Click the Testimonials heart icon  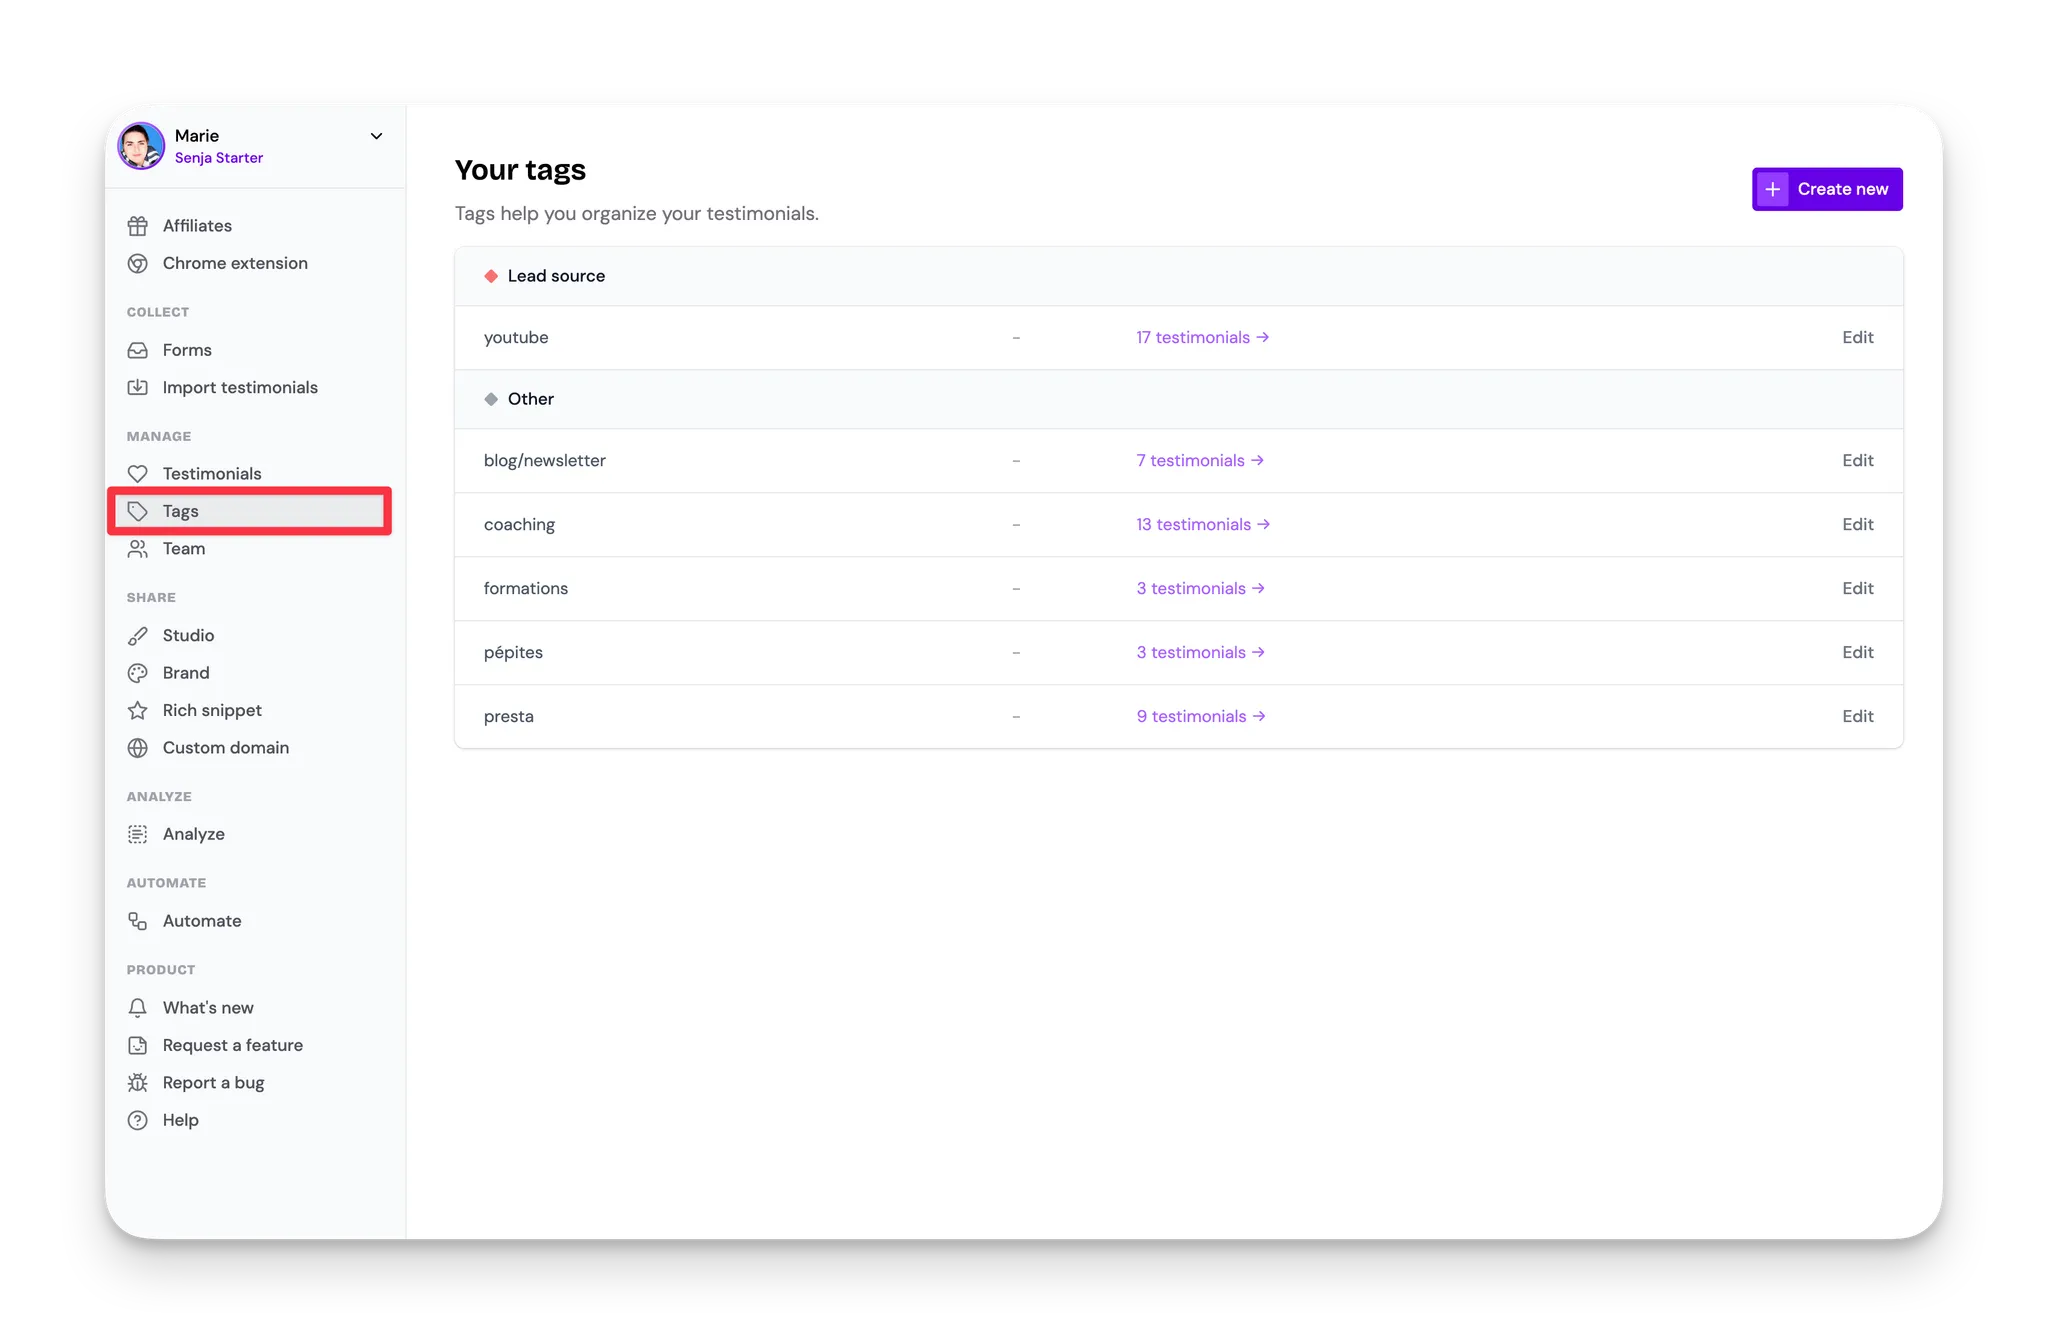click(x=138, y=474)
